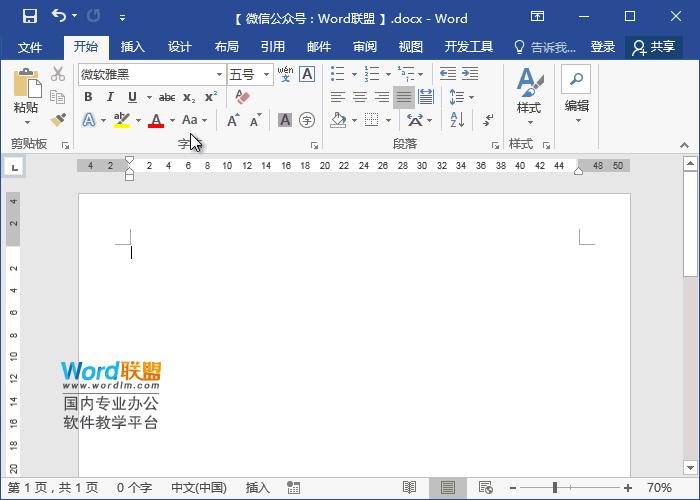Click the zoom in plus button
The height and width of the screenshot is (500, 700).
628,488
